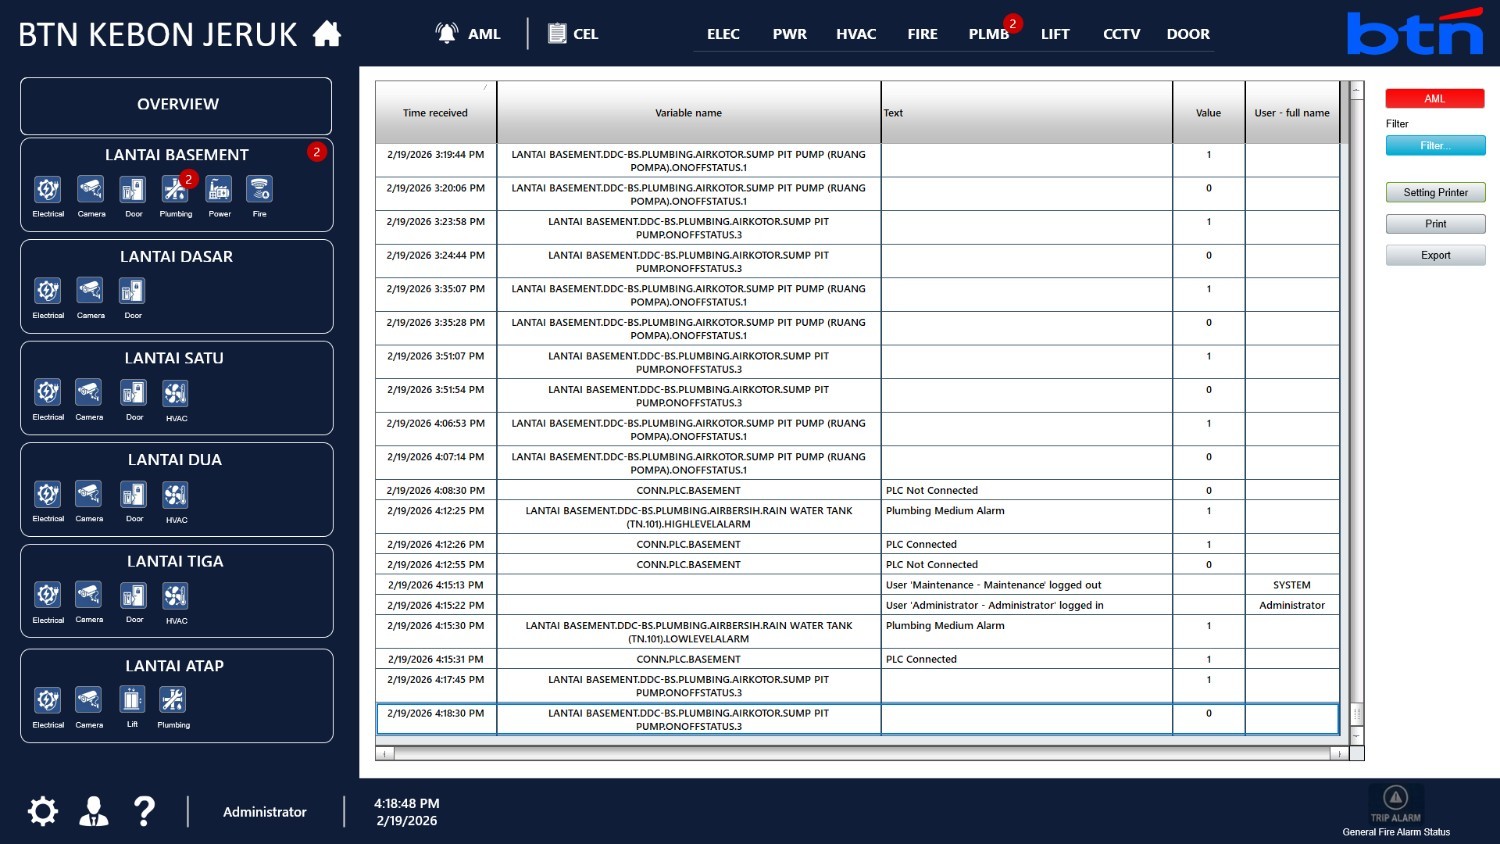Image resolution: width=1500 pixels, height=844 pixels.
Task: Open Lantai Atap Camera icon
Action: pyautogui.click(x=89, y=700)
